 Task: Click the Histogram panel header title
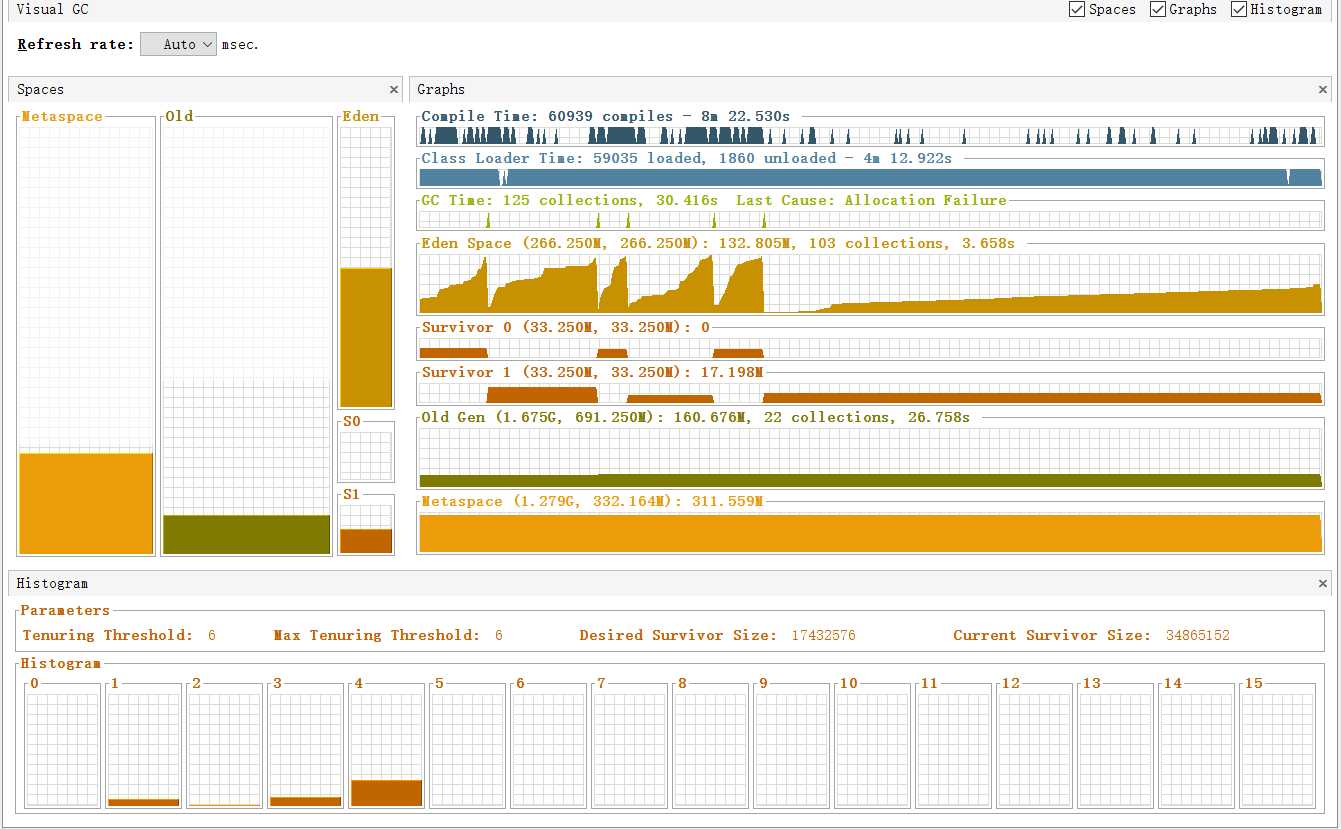pyautogui.click(x=52, y=583)
